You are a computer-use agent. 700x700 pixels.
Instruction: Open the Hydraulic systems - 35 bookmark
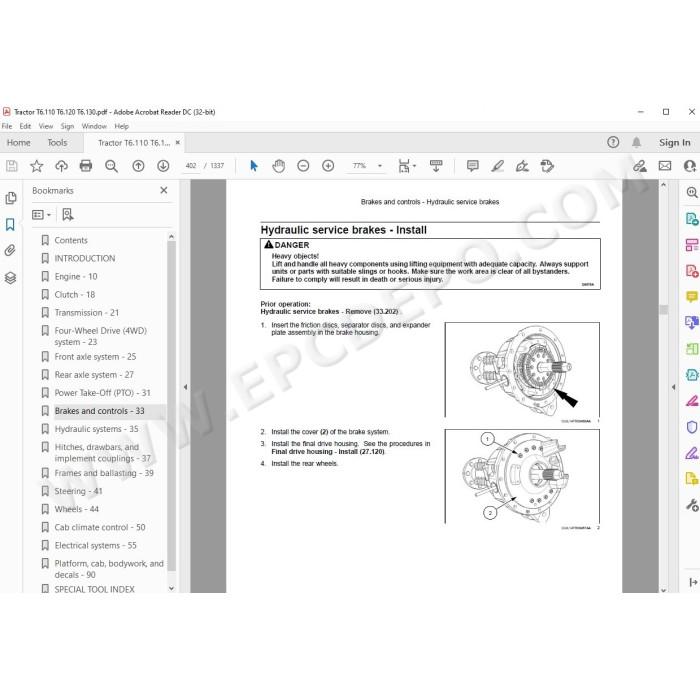click(x=96, y=429)
